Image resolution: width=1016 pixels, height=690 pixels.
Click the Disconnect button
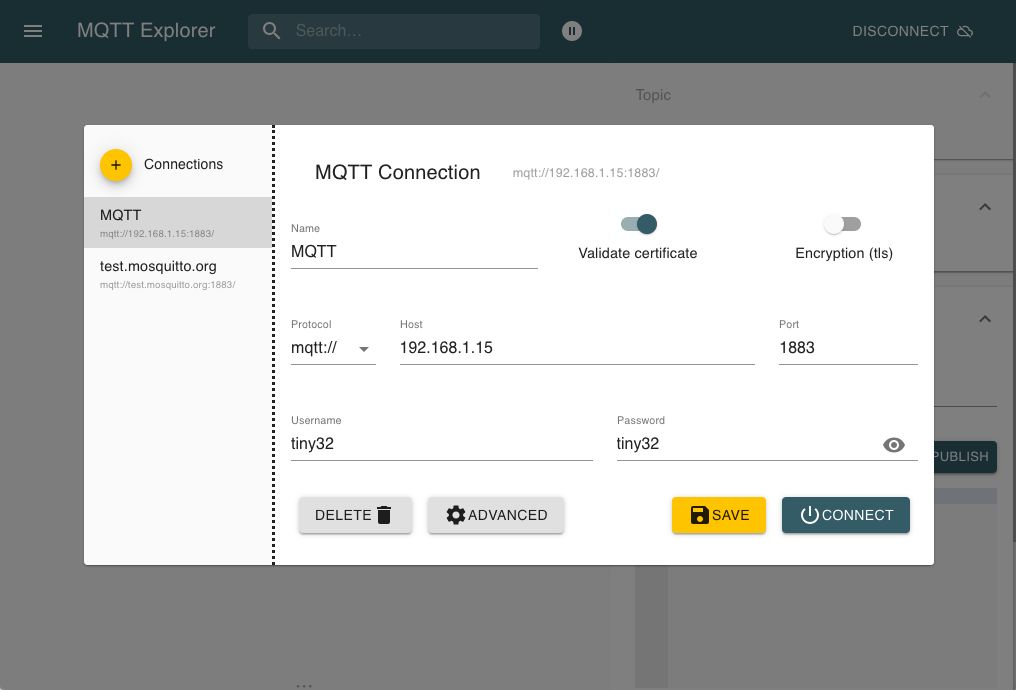912,31
